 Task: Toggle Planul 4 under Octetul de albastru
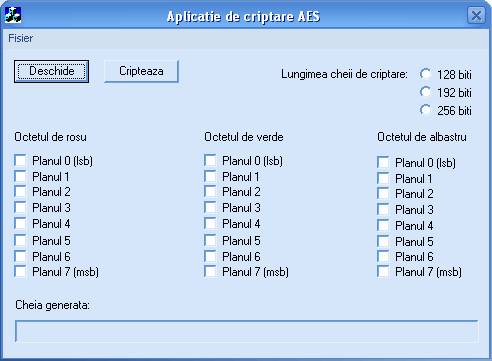[383, 226]
